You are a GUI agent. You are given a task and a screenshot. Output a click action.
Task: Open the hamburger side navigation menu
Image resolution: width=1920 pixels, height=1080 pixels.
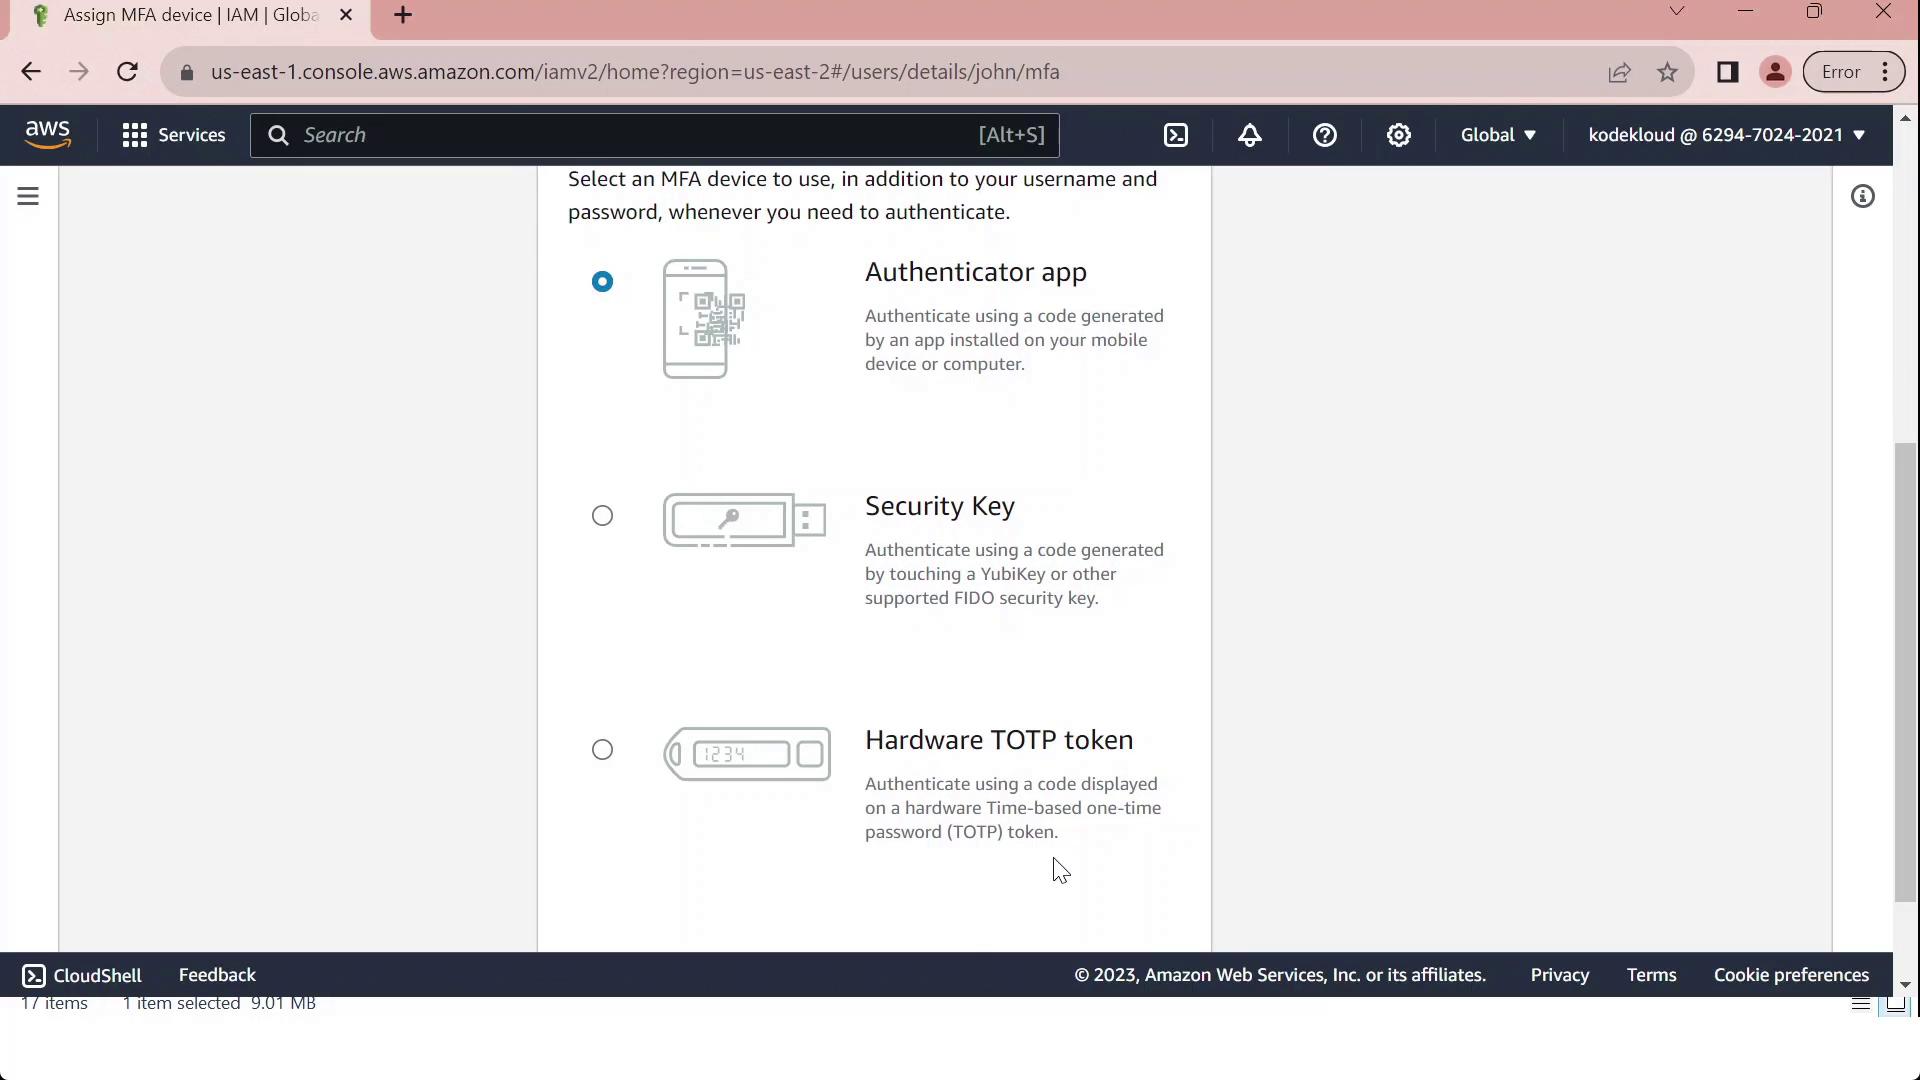pos(28,196)
